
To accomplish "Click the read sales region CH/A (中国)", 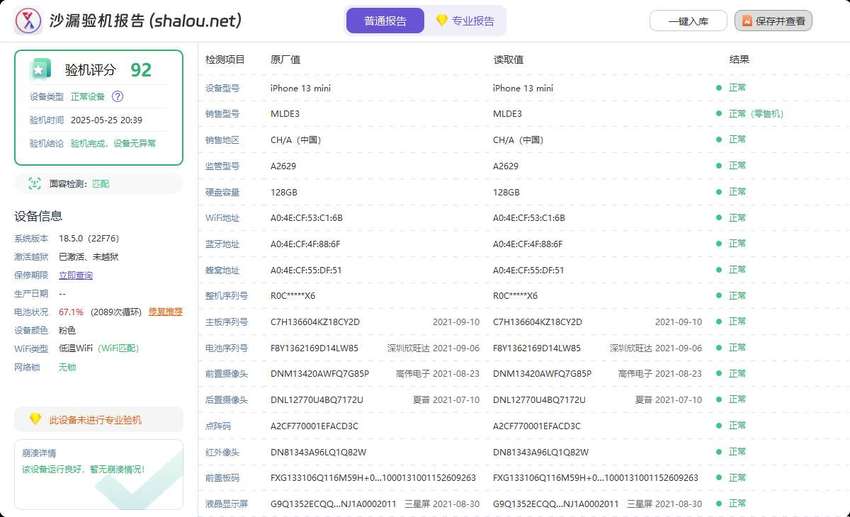I will [518, 140].
